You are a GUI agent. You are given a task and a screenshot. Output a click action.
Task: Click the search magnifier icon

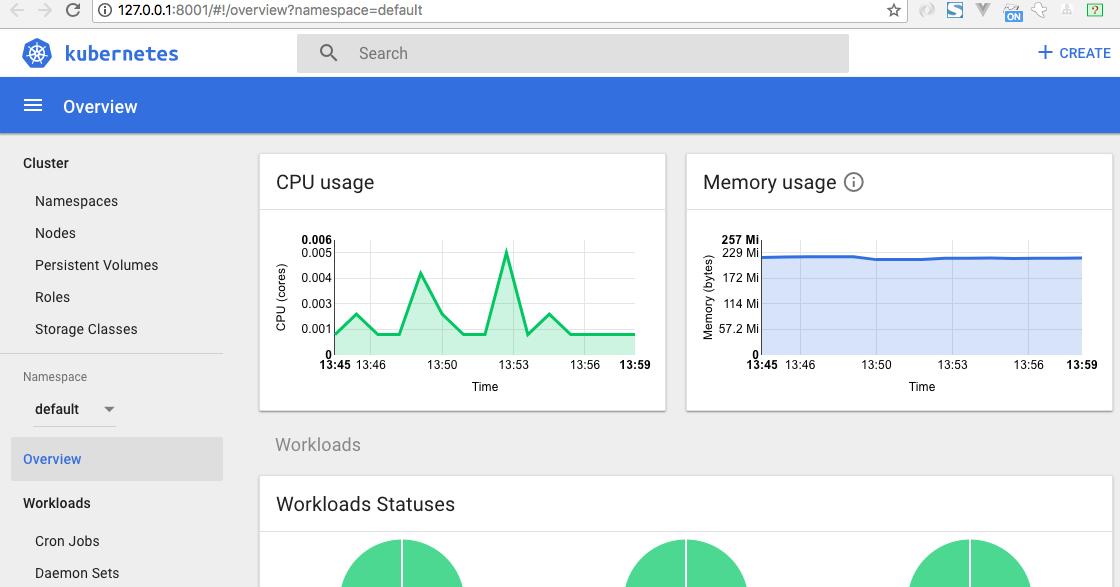click(x=328, y=52)
